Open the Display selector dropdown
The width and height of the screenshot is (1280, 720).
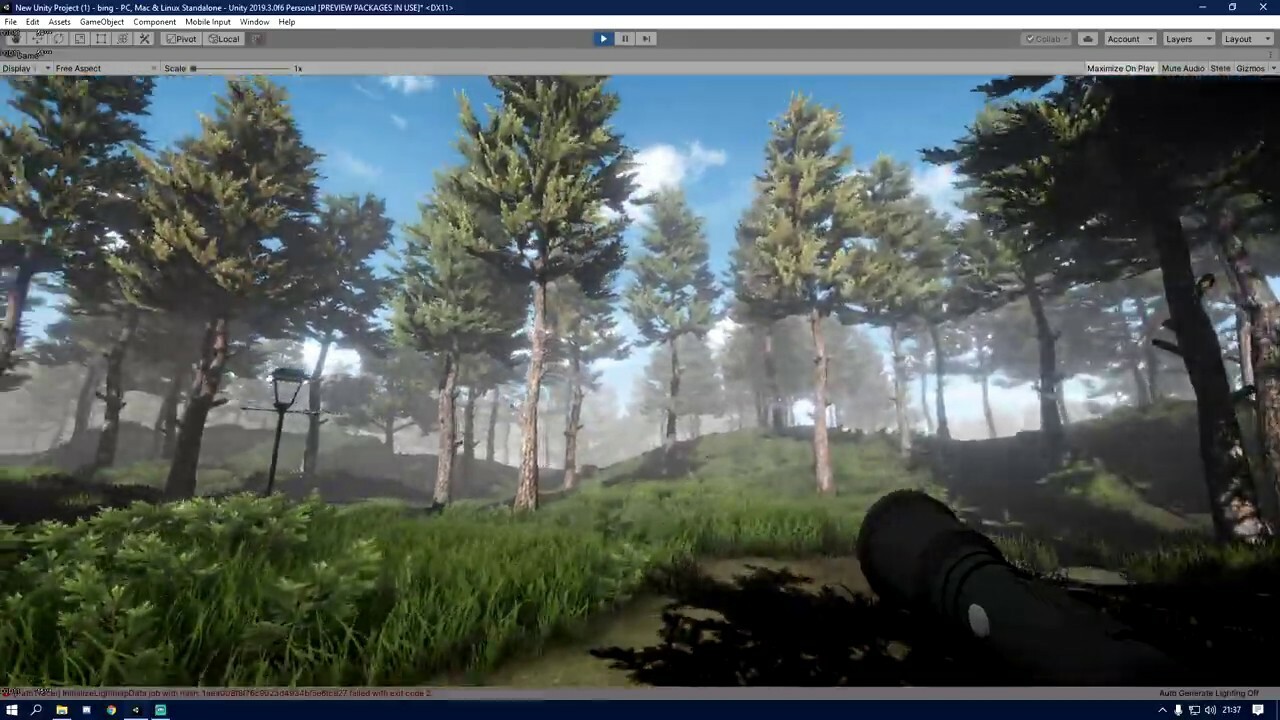point(25,68)
